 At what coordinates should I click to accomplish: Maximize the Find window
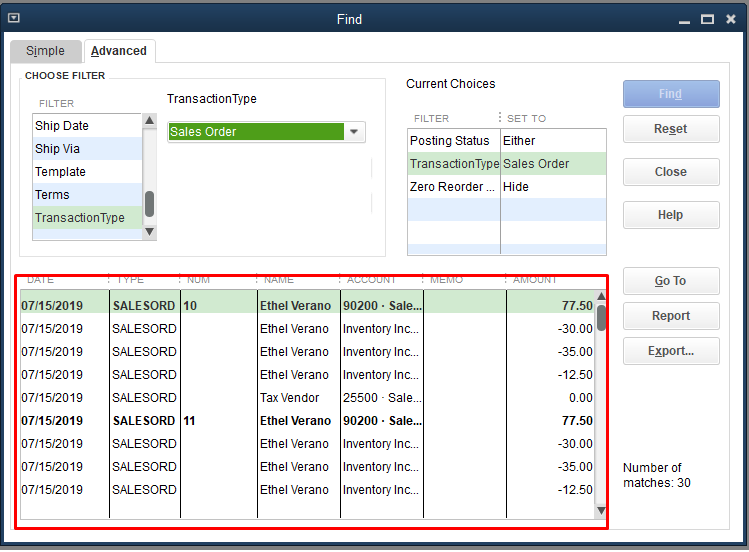point(707,20)
